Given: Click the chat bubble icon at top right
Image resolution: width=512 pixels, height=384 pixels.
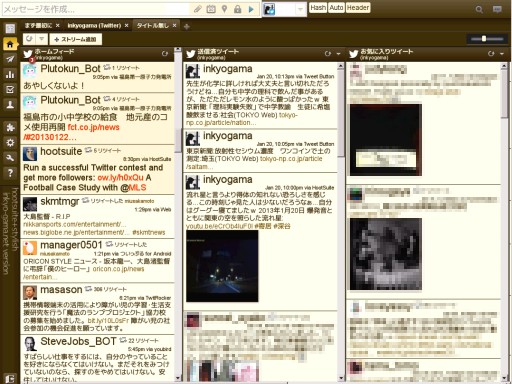Looking at the screenshot, I should click(497, 9).
